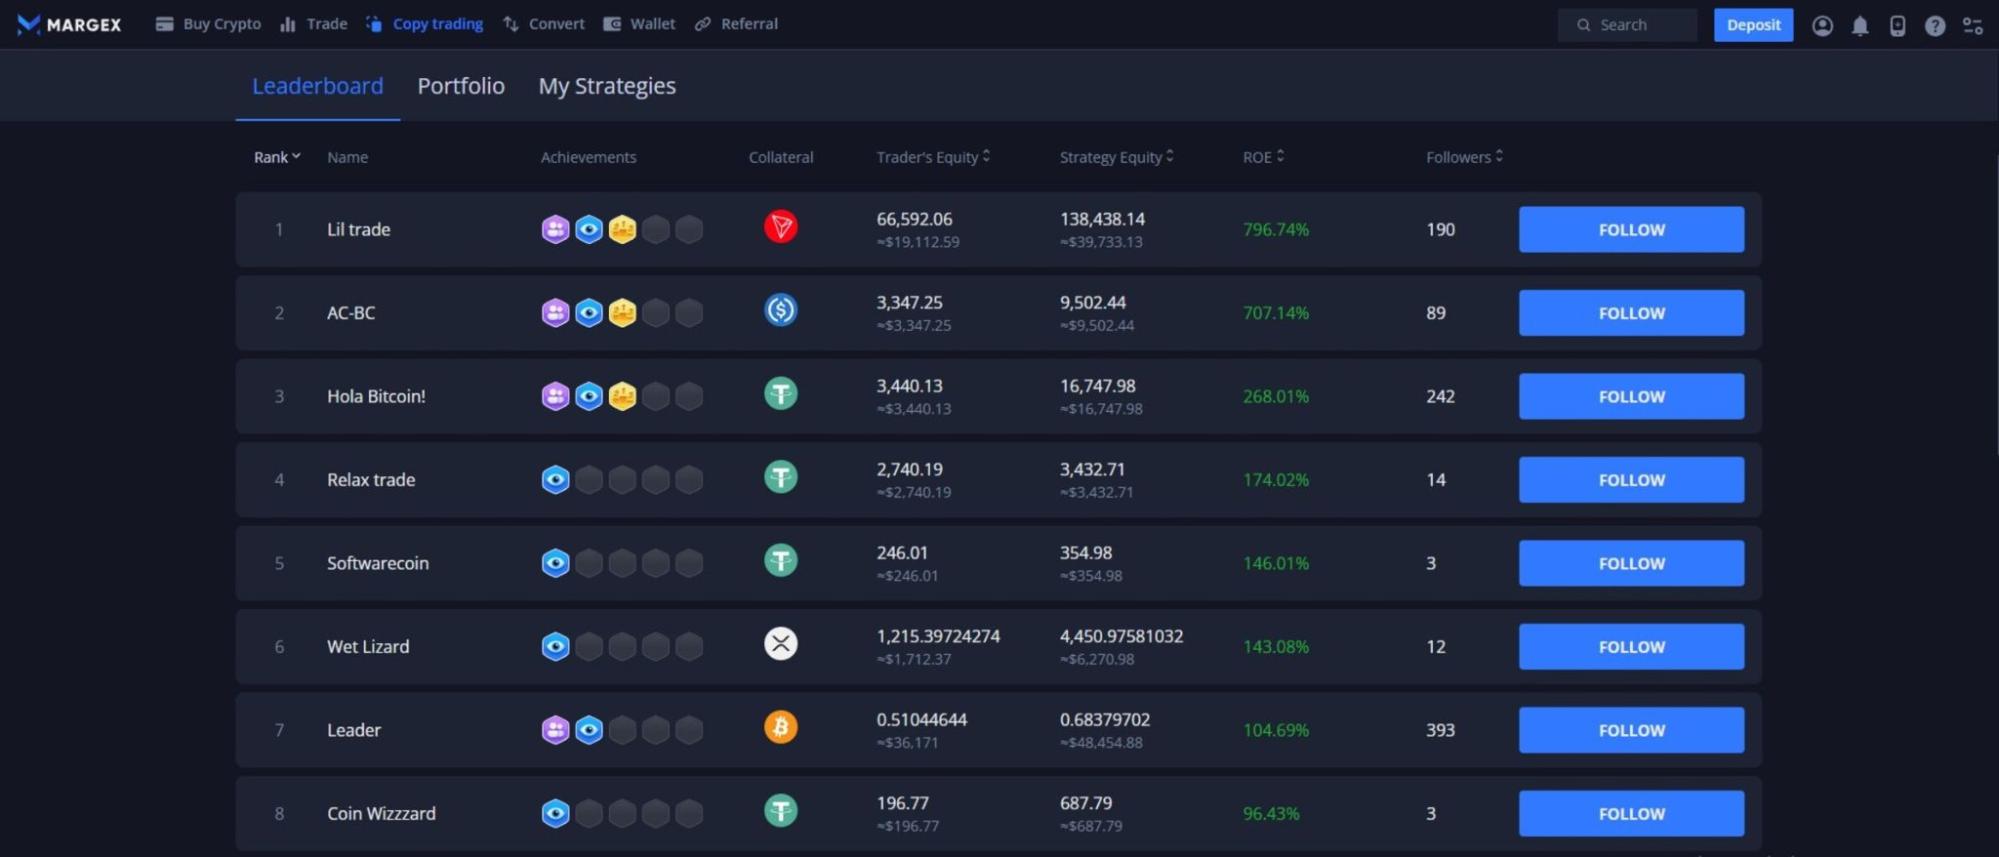This screenshot has width=1999, height=857.
Task: Open the help question mark icon
Action: 1935,25
